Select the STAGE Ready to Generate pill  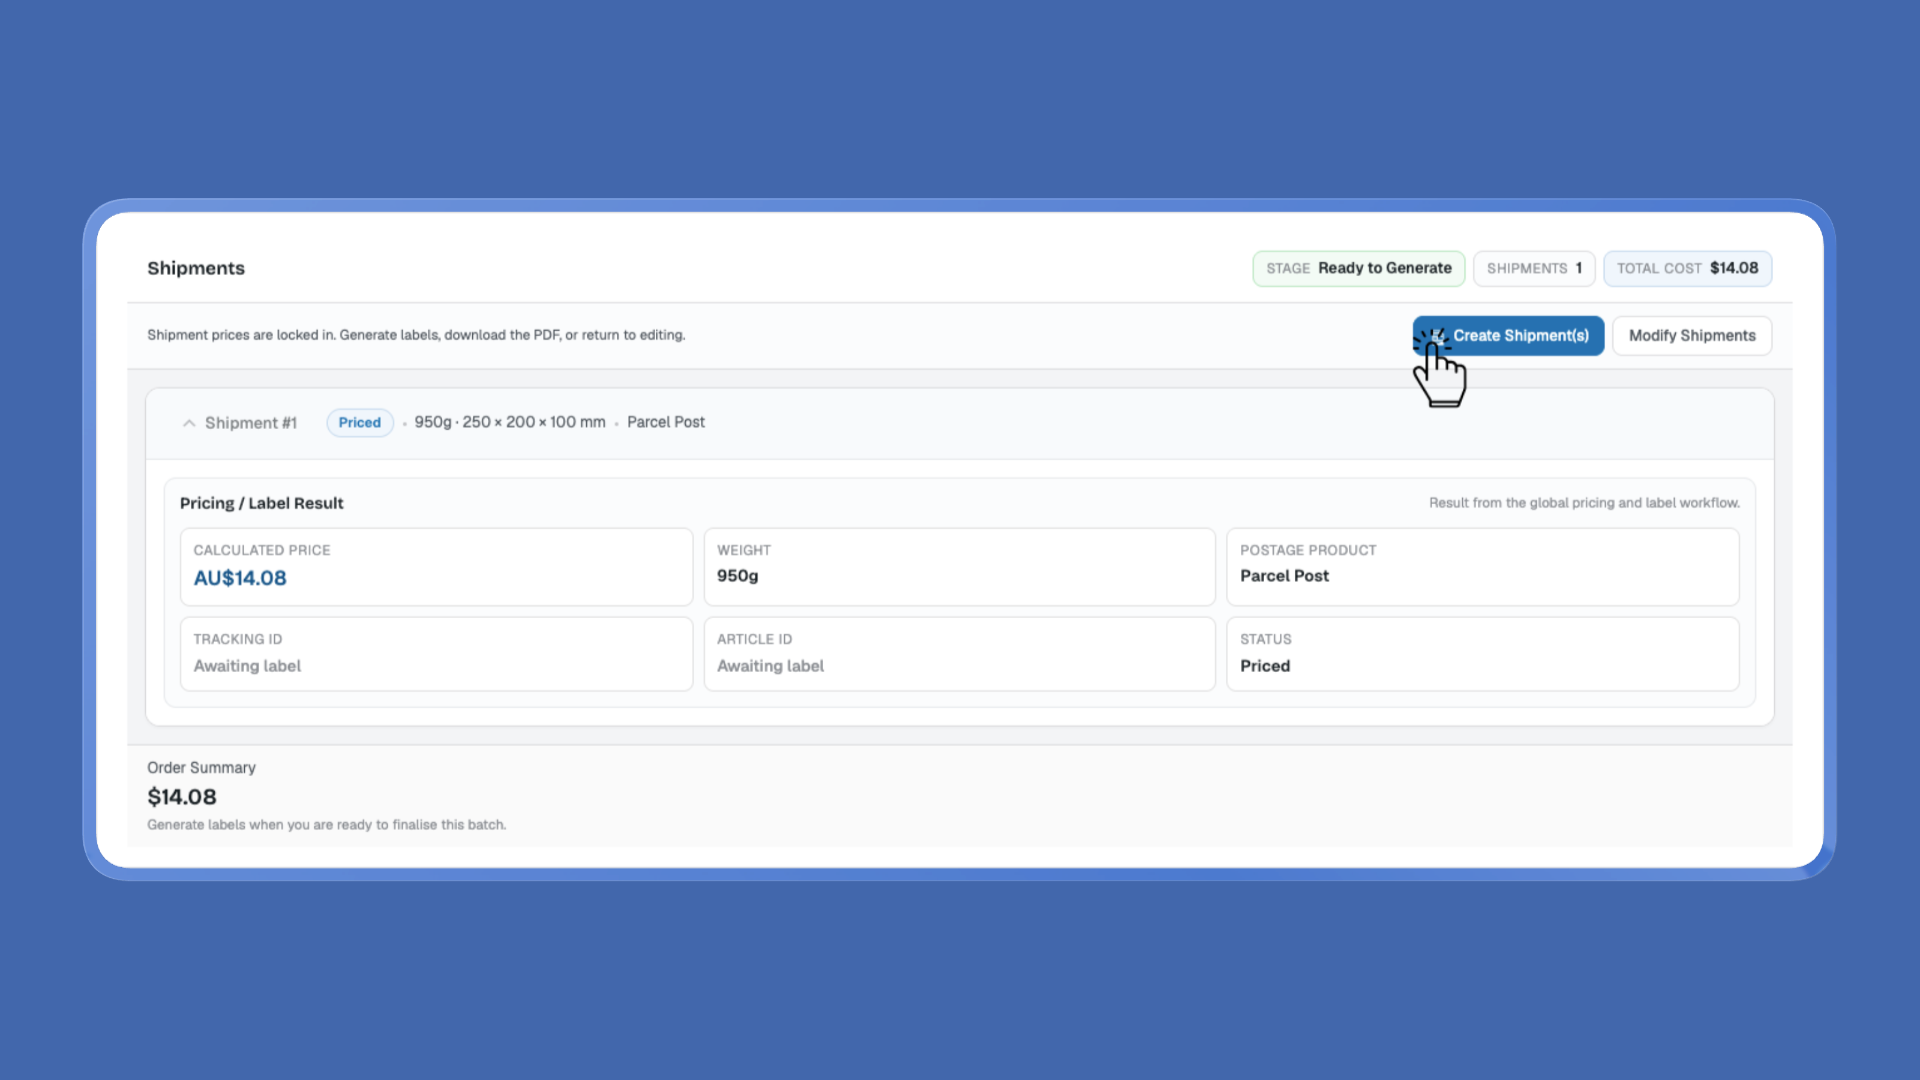(x=1359, y=268)
